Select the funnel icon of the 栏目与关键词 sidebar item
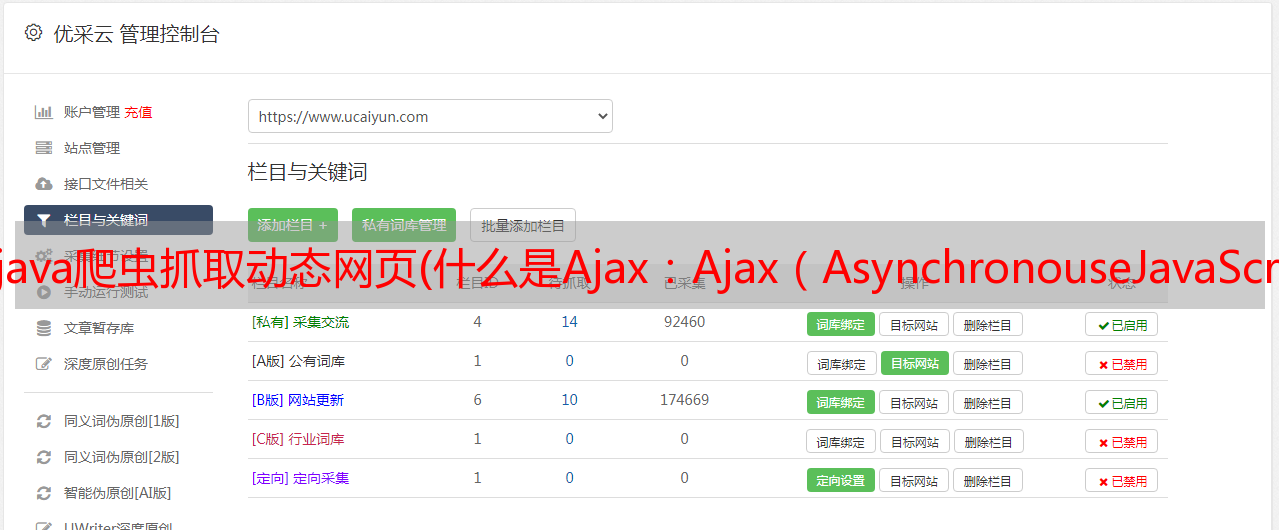This screenshot has height=530, width=1279. click(43, 220)
